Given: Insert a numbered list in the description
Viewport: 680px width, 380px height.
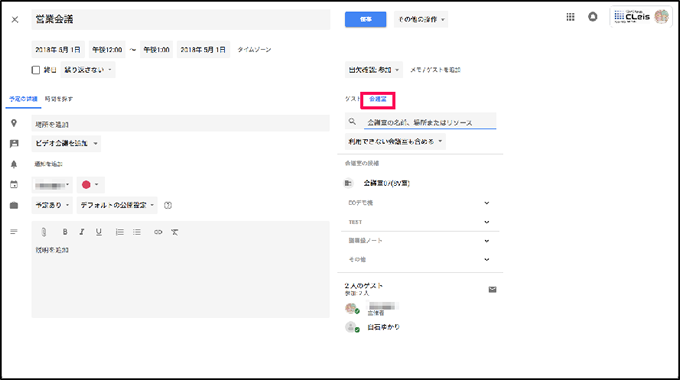Looking at the screenshot, I should (x=120, y=232).
